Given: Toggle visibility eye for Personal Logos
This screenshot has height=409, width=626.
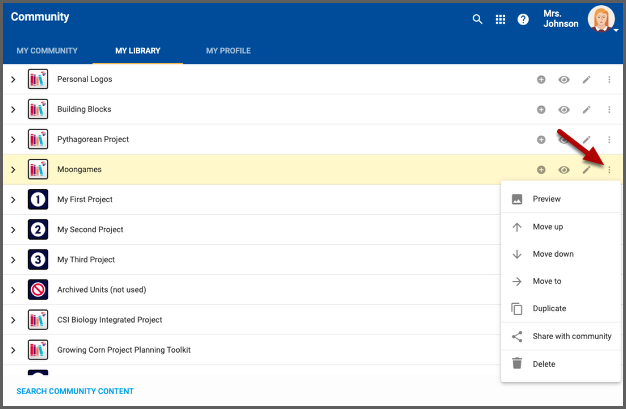Looking at the screenshot, I should 564,79.
